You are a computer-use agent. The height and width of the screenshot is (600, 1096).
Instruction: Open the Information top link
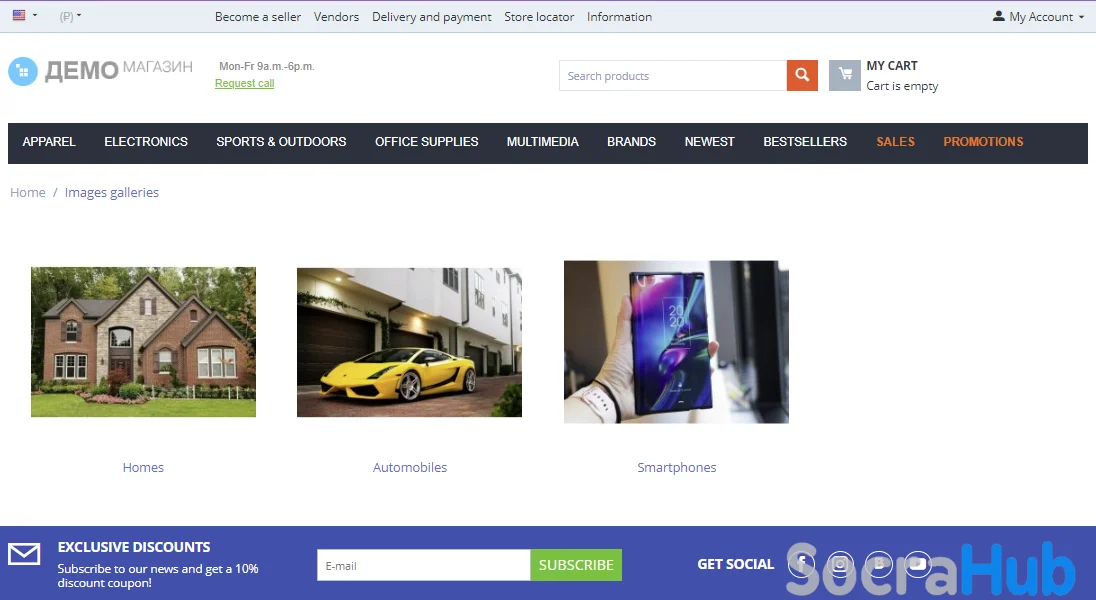tap(619, 17)
